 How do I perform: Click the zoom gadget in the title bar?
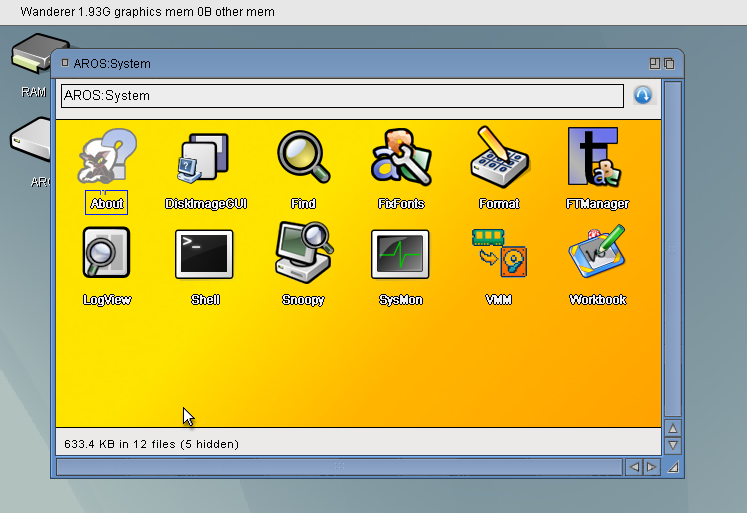[x=655, y=63]
